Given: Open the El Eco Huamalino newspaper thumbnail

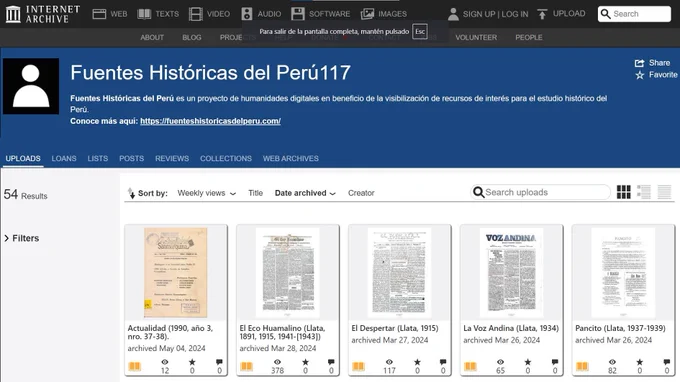Looking at the screenshot, I should tap(288, 272).
